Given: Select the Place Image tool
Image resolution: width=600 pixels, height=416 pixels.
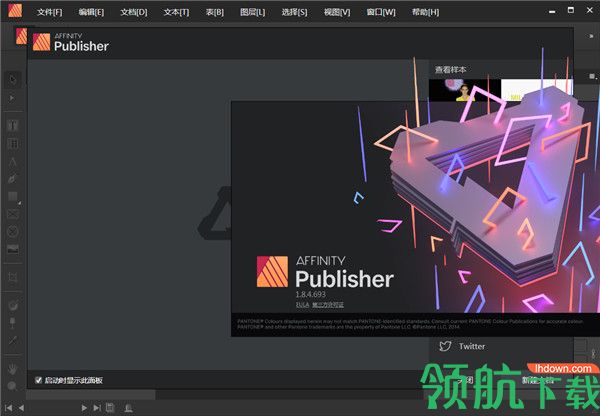Looking at the screenshot, I should [x=13, y=249].
